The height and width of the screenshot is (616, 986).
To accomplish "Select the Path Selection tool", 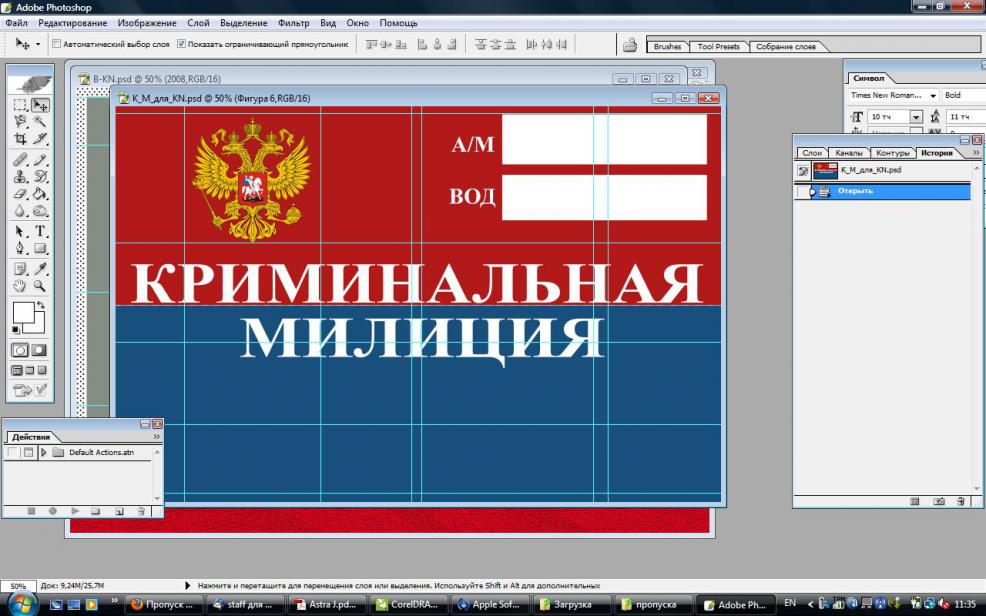I will pos(20,231).
